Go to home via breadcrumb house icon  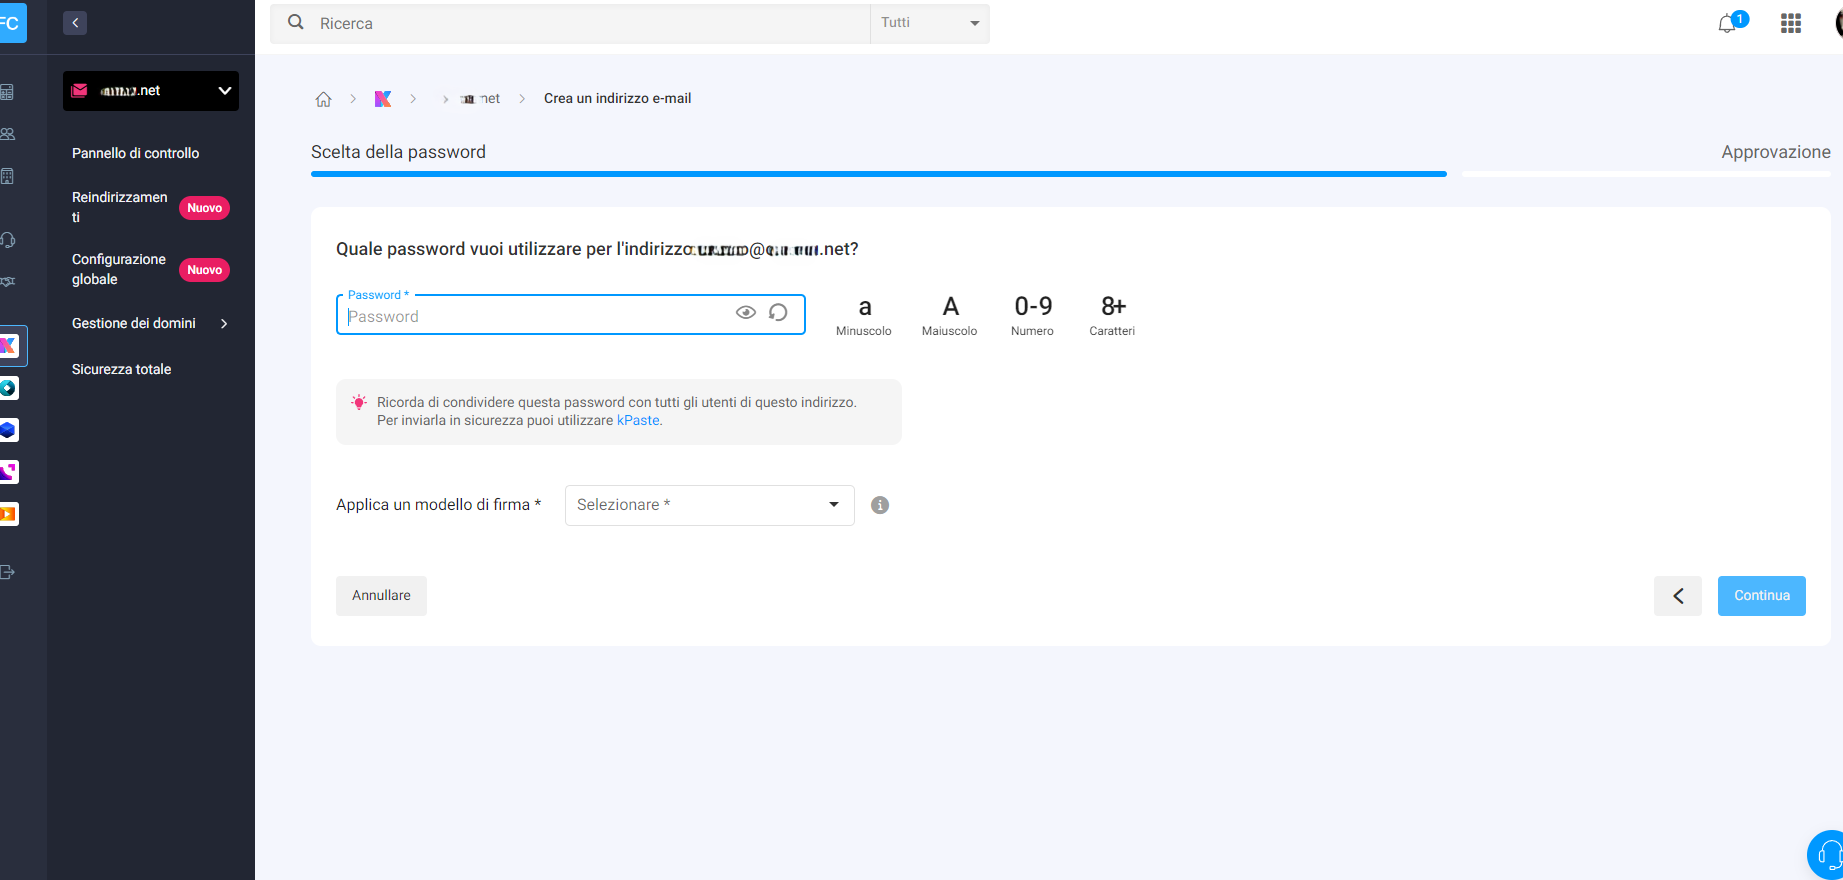(x=323, y=99)
